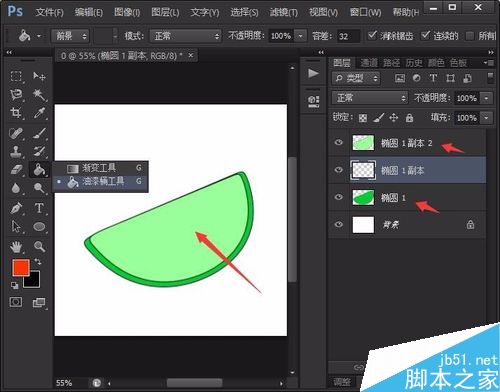Toggle lock image pixels brush icon

(378, 118)
